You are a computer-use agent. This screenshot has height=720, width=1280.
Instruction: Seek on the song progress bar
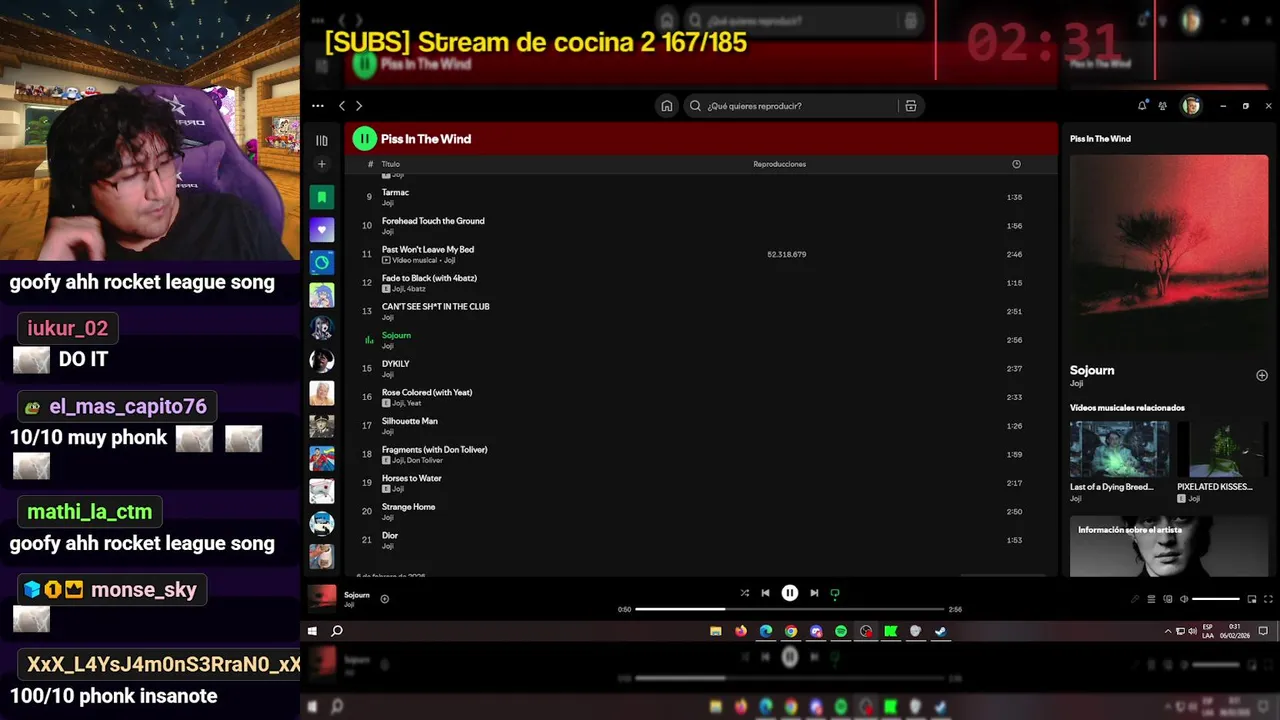coord(790,609)
